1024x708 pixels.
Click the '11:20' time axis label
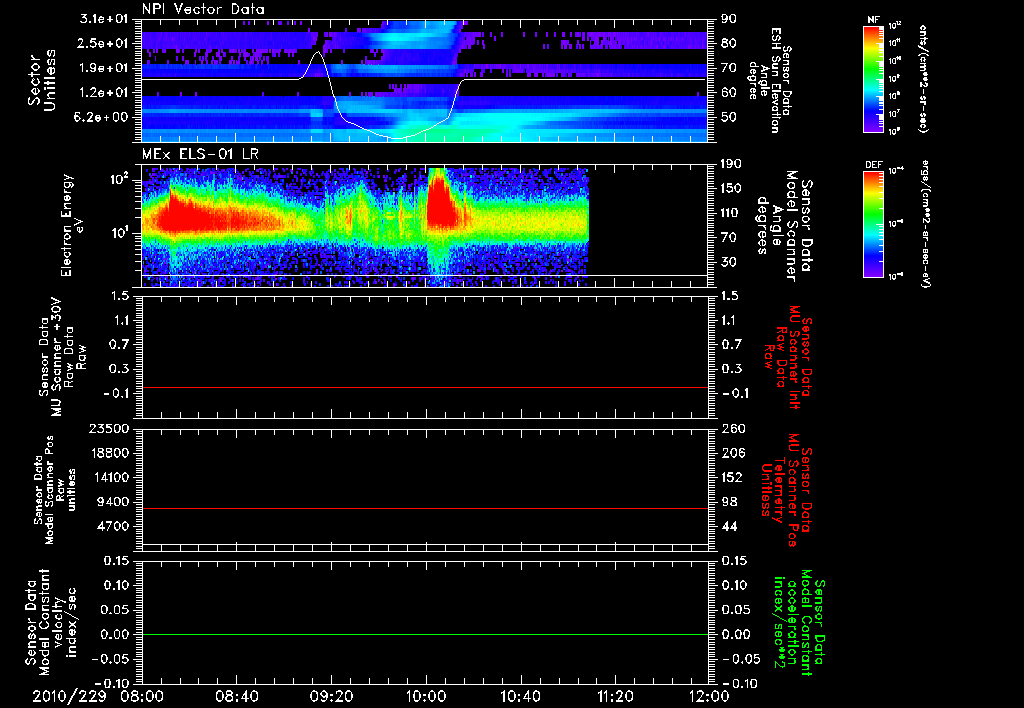click(615, 696)
